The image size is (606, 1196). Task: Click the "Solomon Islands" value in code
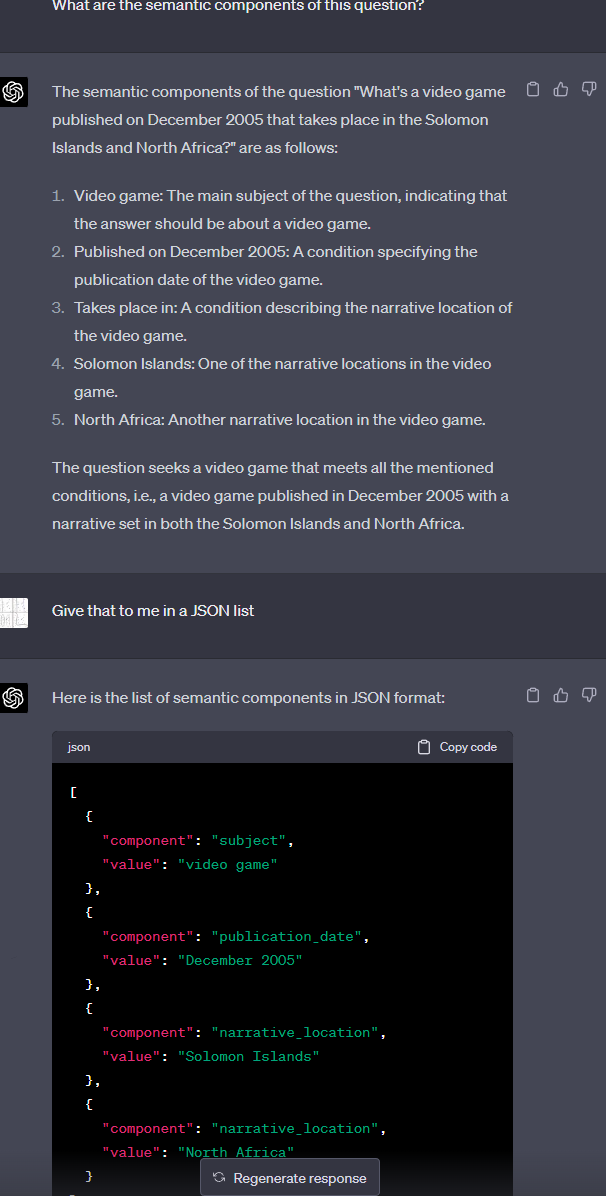tap(248, 1057)
